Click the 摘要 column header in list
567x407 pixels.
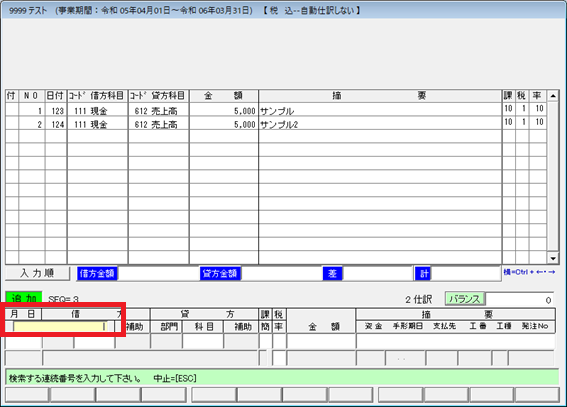380,96
